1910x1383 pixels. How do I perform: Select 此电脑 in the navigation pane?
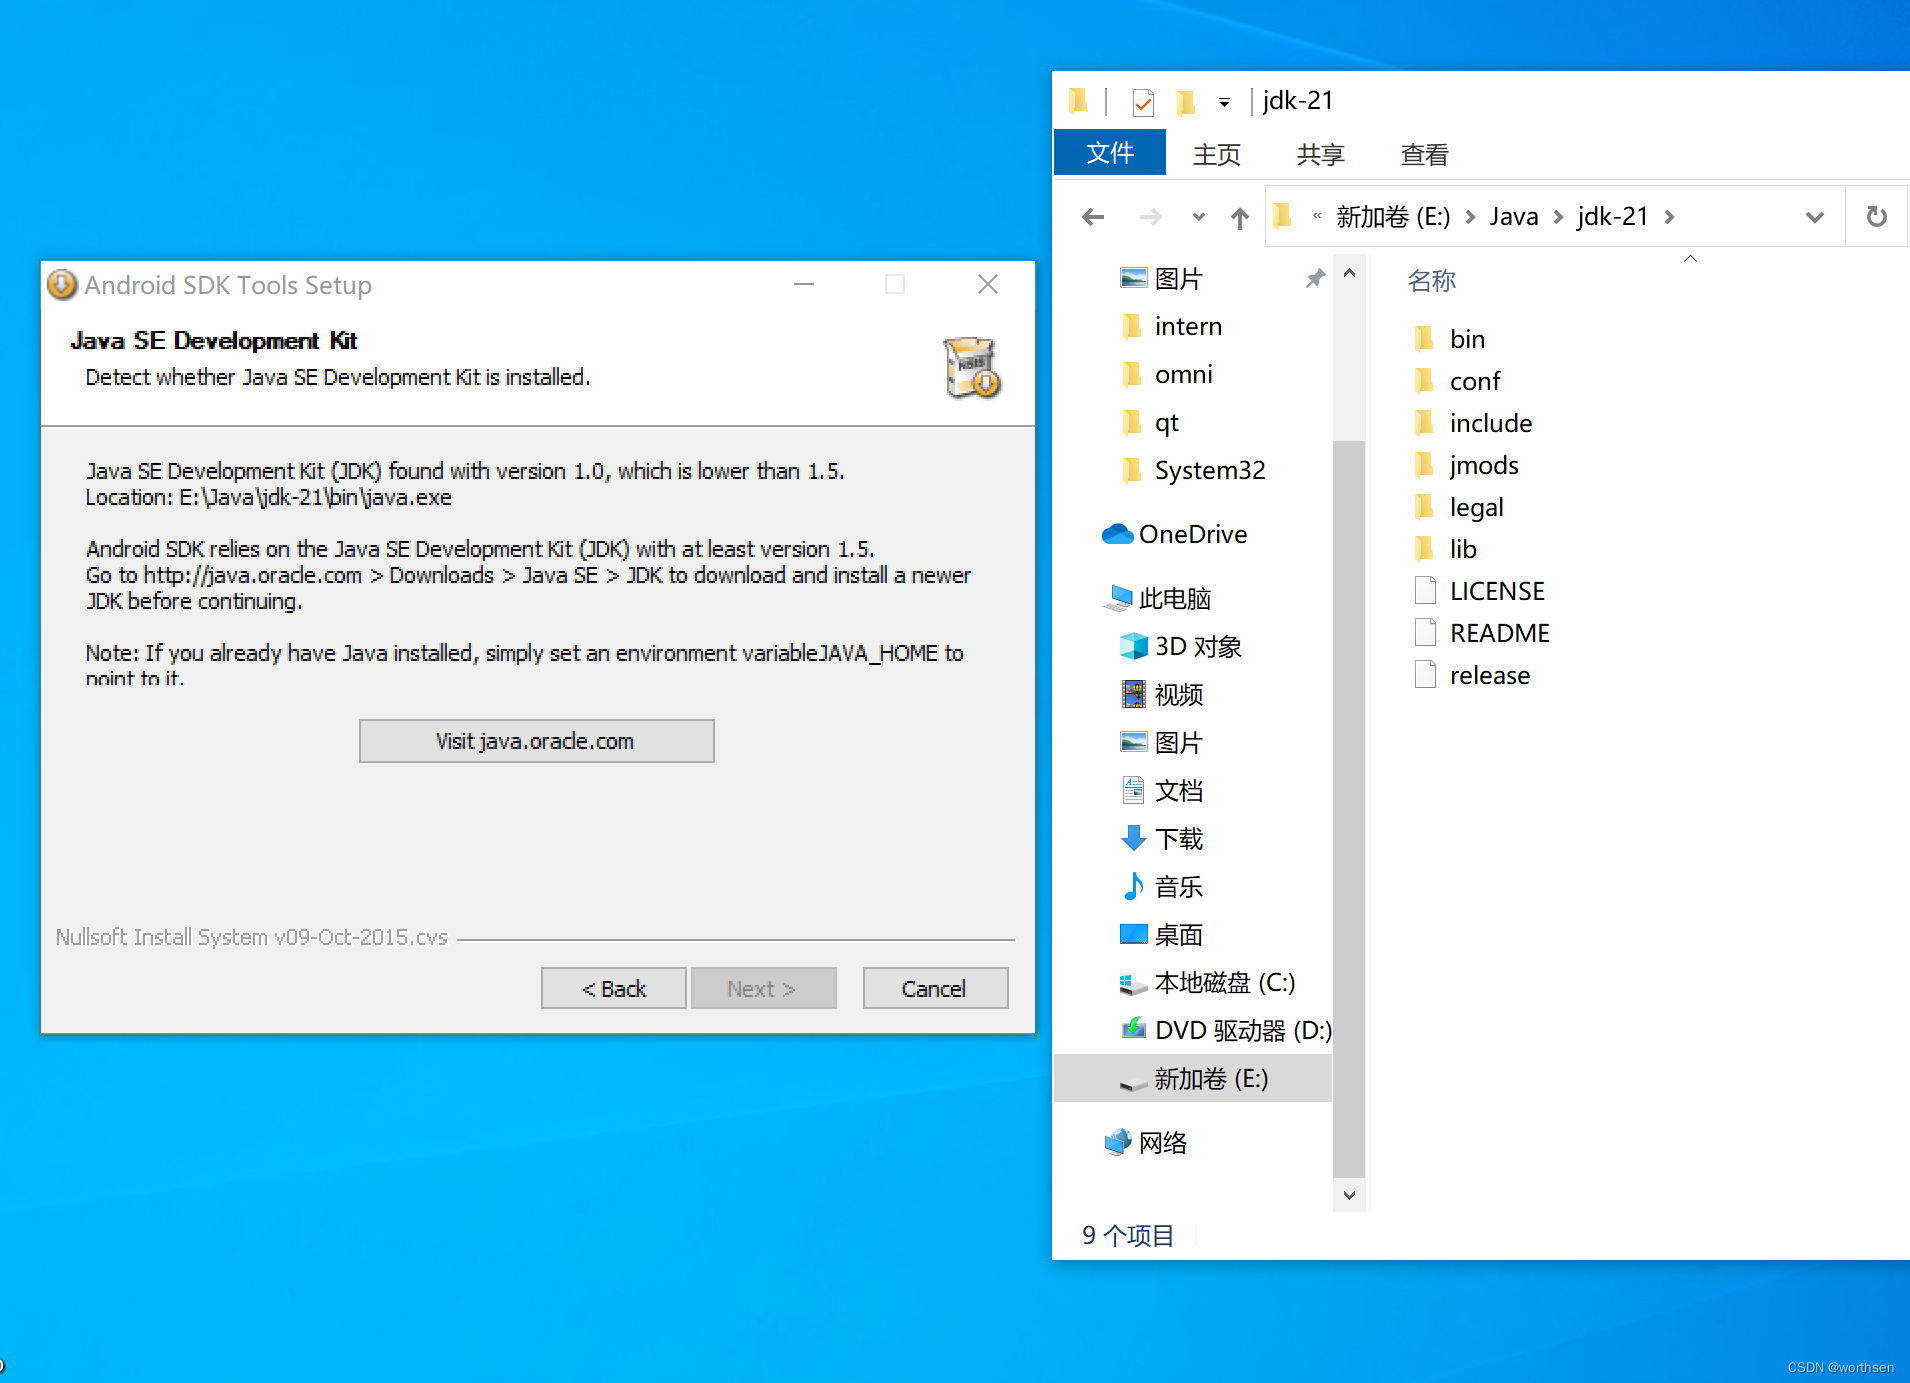tap(1175, 598)
